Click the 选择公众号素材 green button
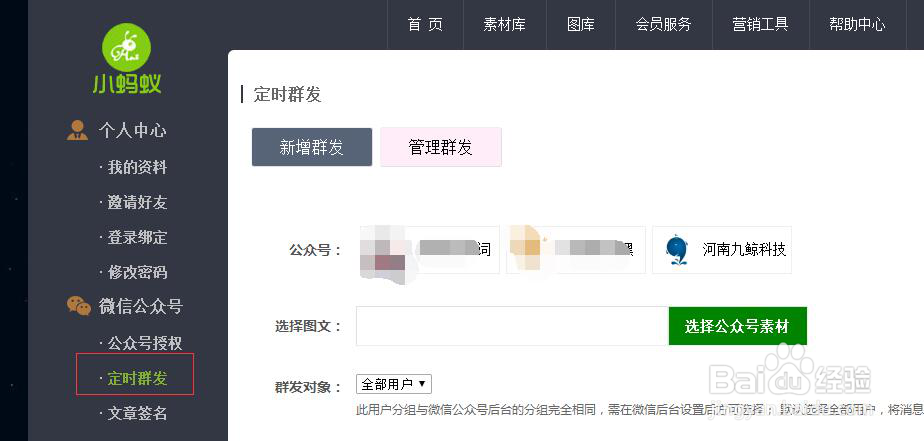 737,326
